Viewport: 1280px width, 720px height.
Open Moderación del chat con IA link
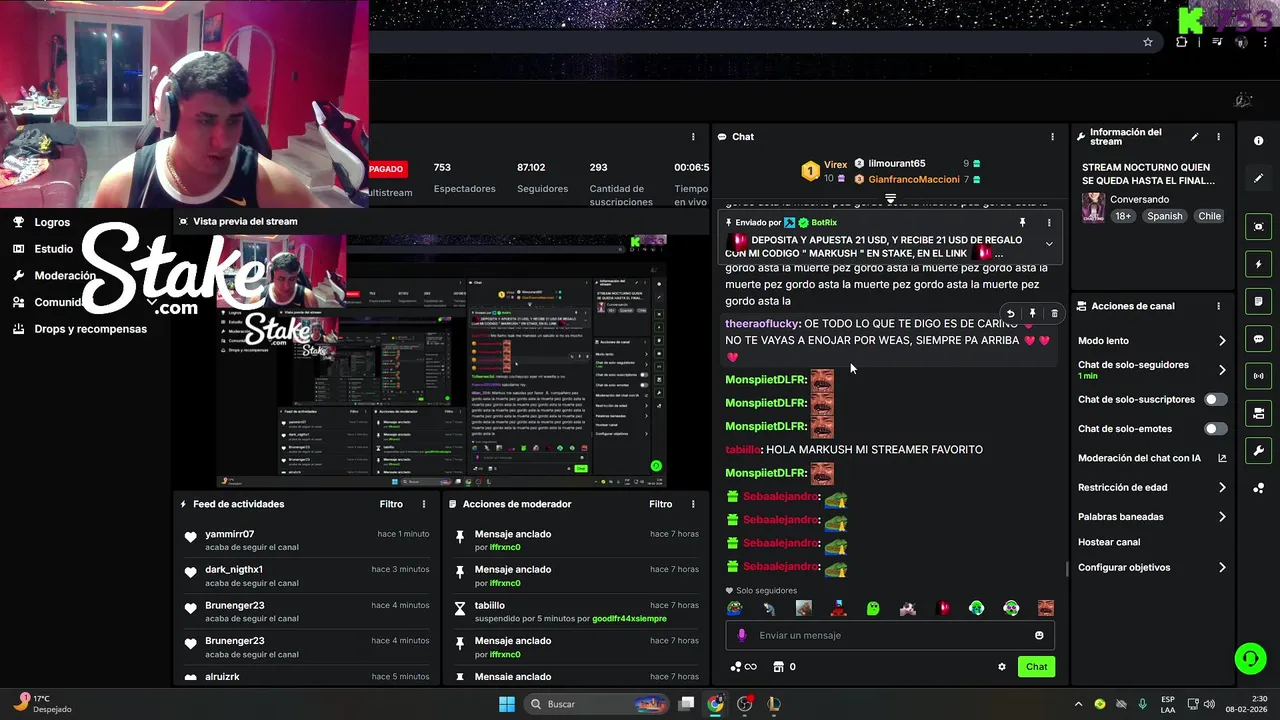[1152, 458]
